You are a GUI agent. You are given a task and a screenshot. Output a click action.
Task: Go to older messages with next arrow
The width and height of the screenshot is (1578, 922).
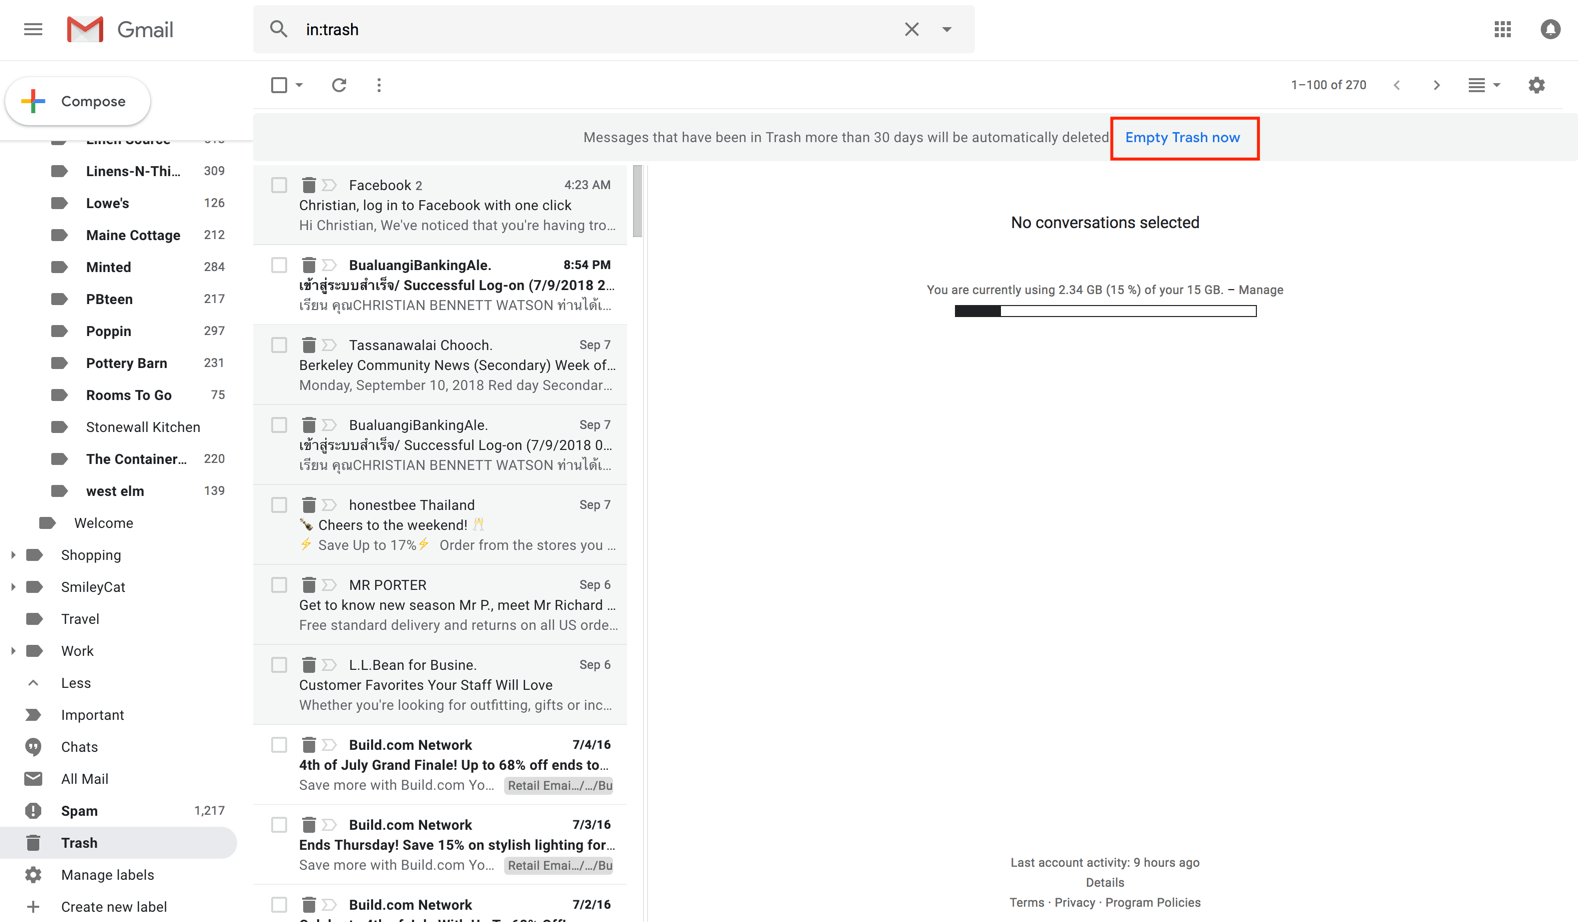coord(1436,85)
